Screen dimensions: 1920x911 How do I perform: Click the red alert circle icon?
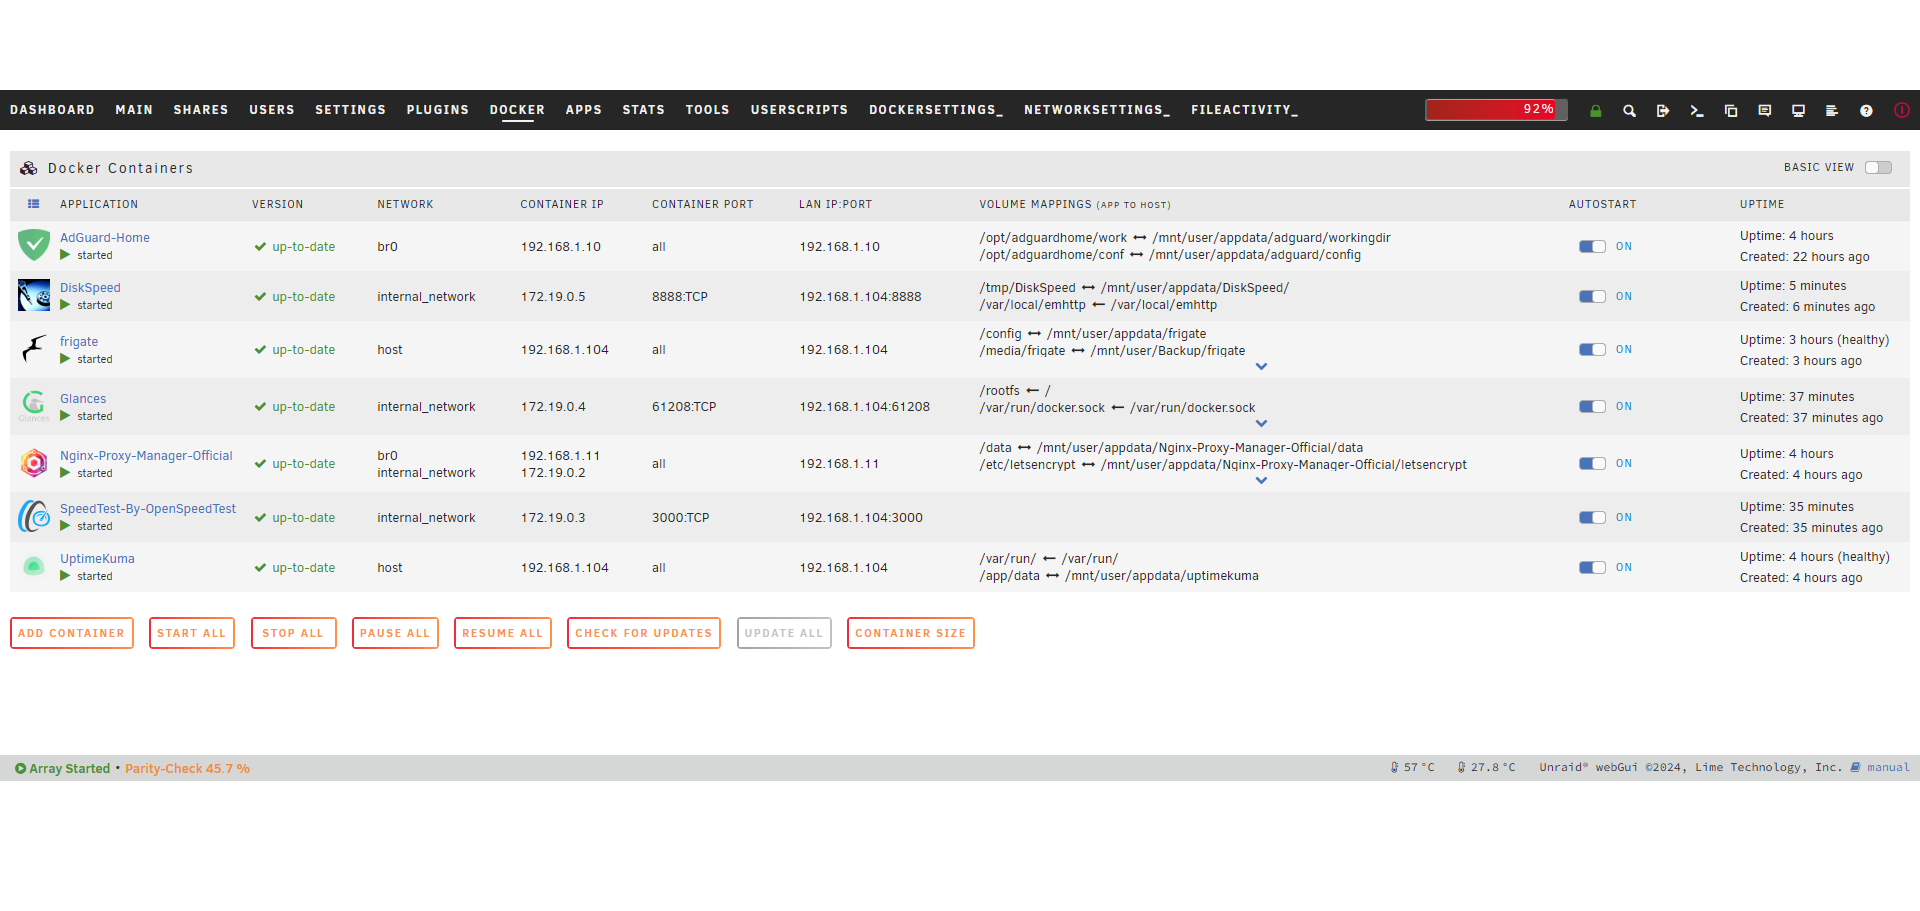[x=1901, y=111]
